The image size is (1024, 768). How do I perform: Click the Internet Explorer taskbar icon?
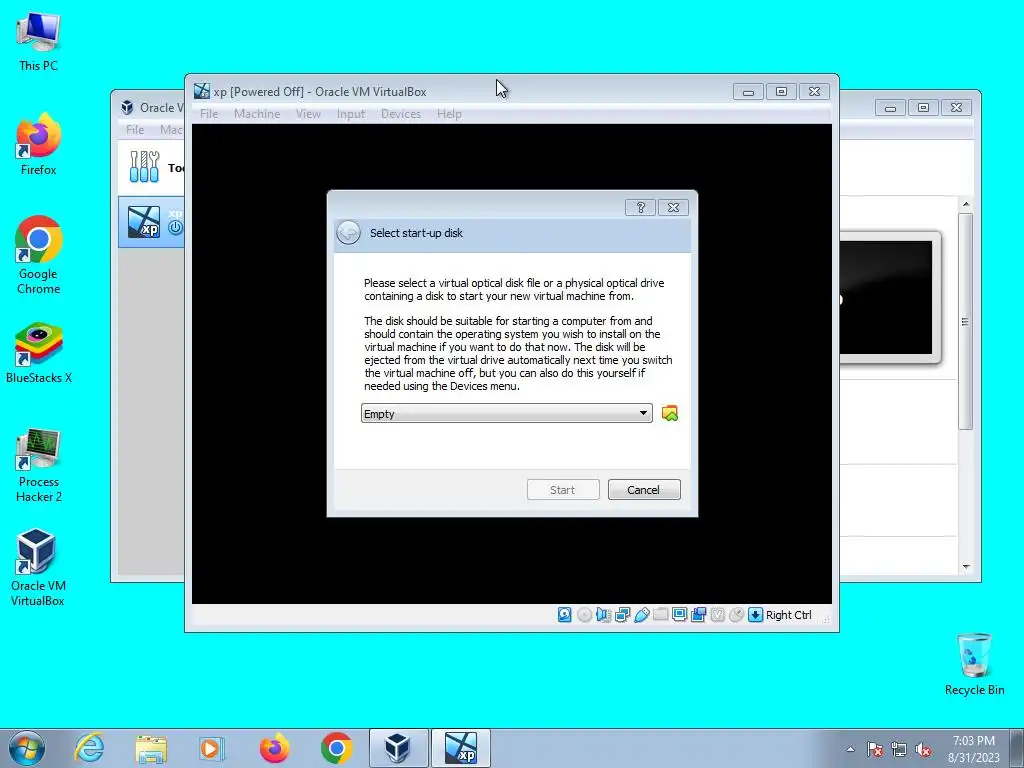89,748
